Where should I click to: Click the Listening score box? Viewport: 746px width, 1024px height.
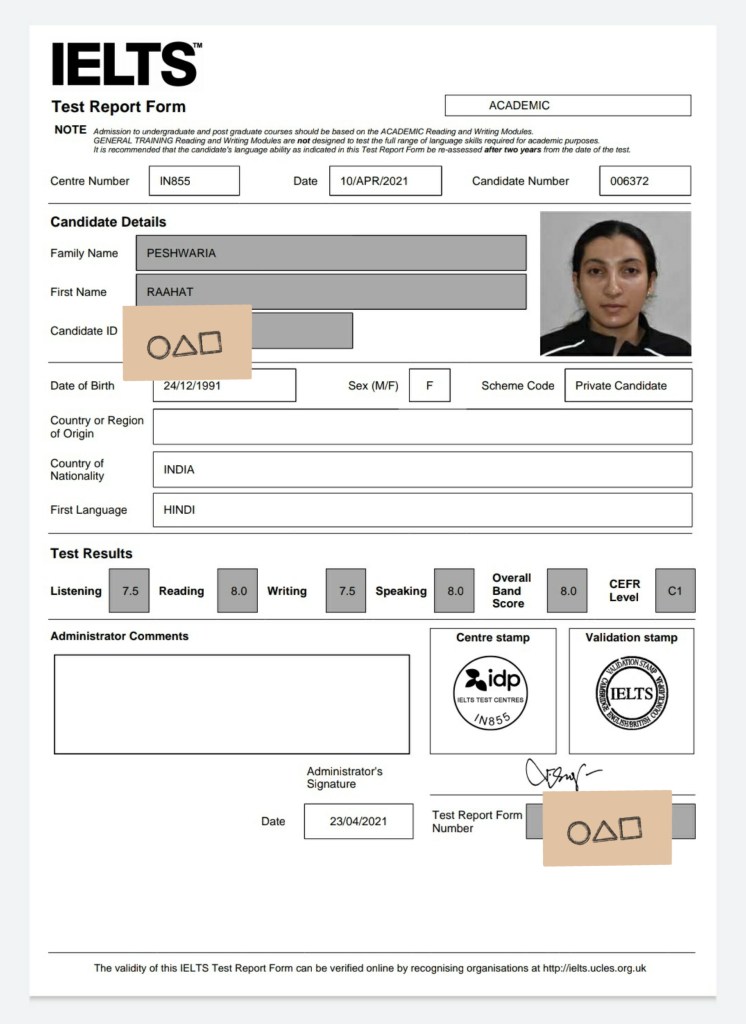click(x=130, y=591)
